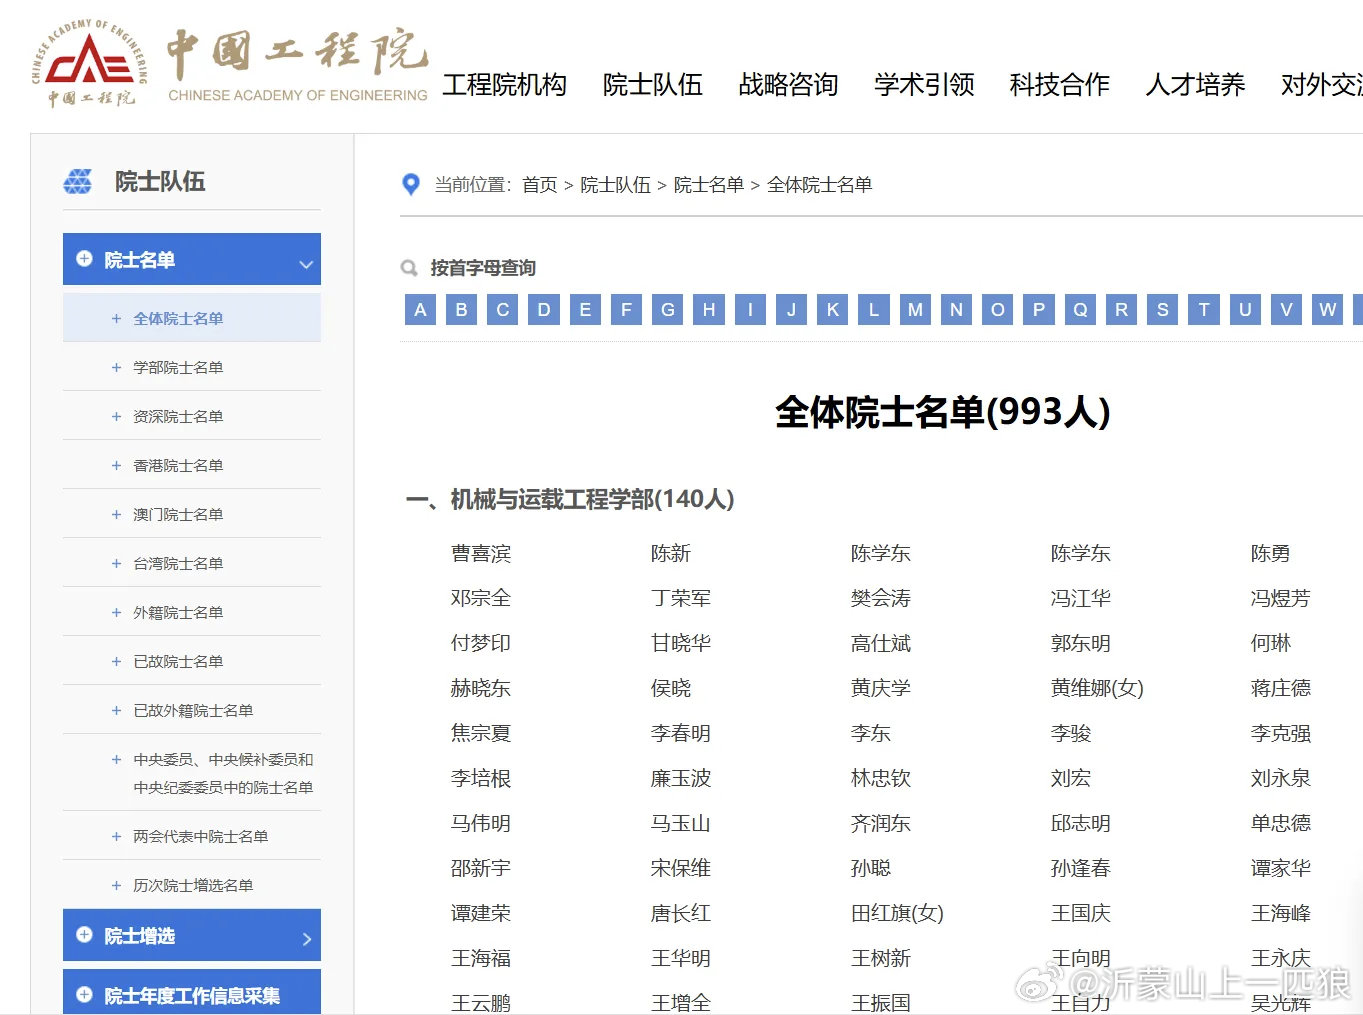This screenshot has width=1363, height=1015.
Task: Open the 战略咨询 navigation menu
Action: coord(789,85)
